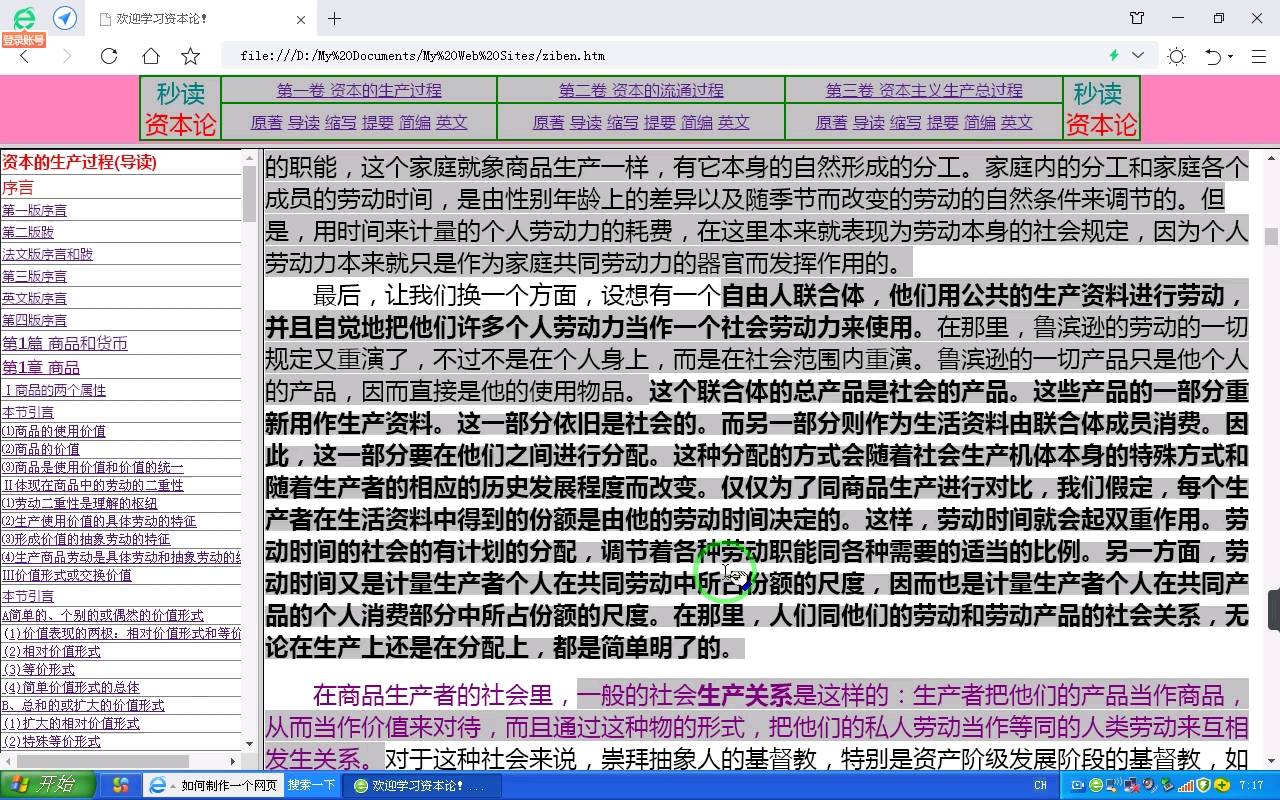Open 法文版序言和跋 in the sidebar
Image resolution: width=1280 pixels, height=800 pixels.
point(47,254)
